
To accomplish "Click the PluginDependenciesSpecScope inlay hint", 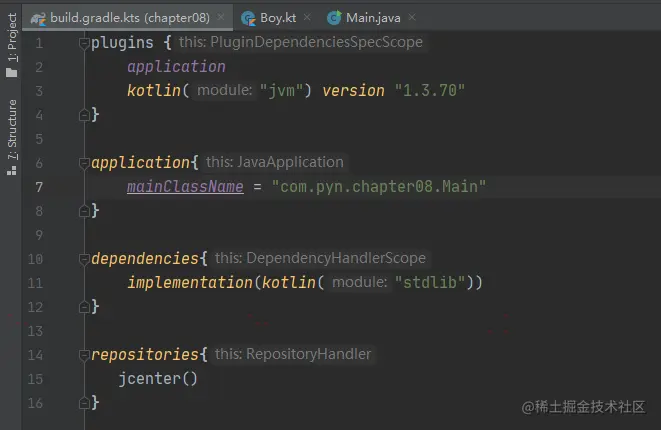I will pyautogui.click(x=300, y=42).
